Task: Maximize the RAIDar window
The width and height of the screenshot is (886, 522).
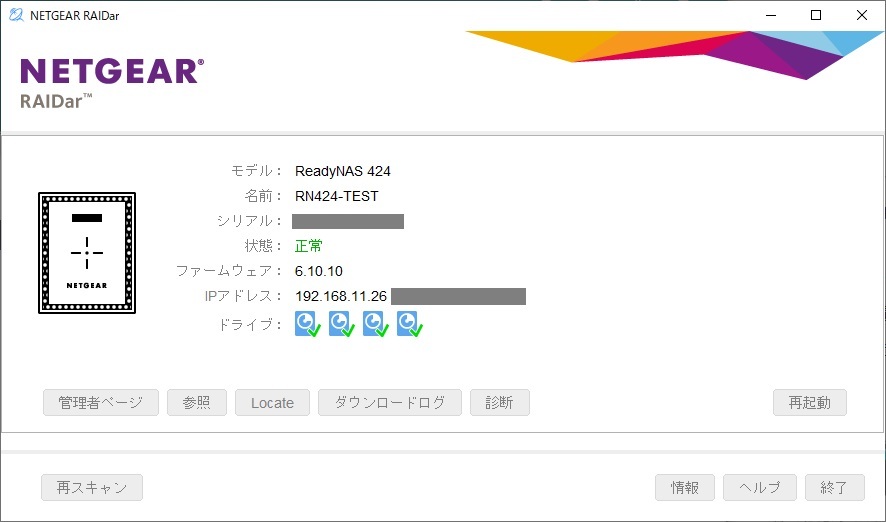Action: [x=816, y=15]
